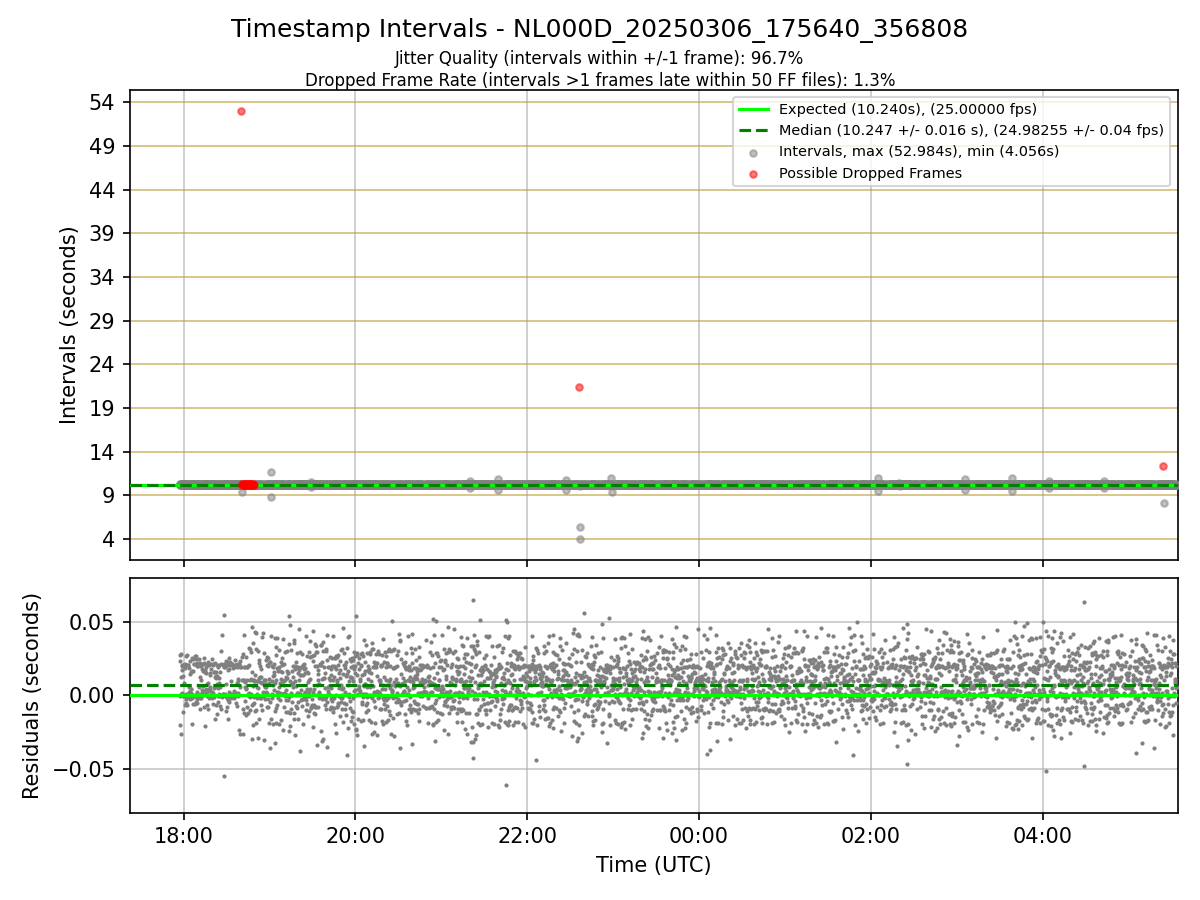This screenshot has height=900, width=1200.
Task: Click the 'Time (UTC)' x-axis label
Action: (x=653, y=865)
